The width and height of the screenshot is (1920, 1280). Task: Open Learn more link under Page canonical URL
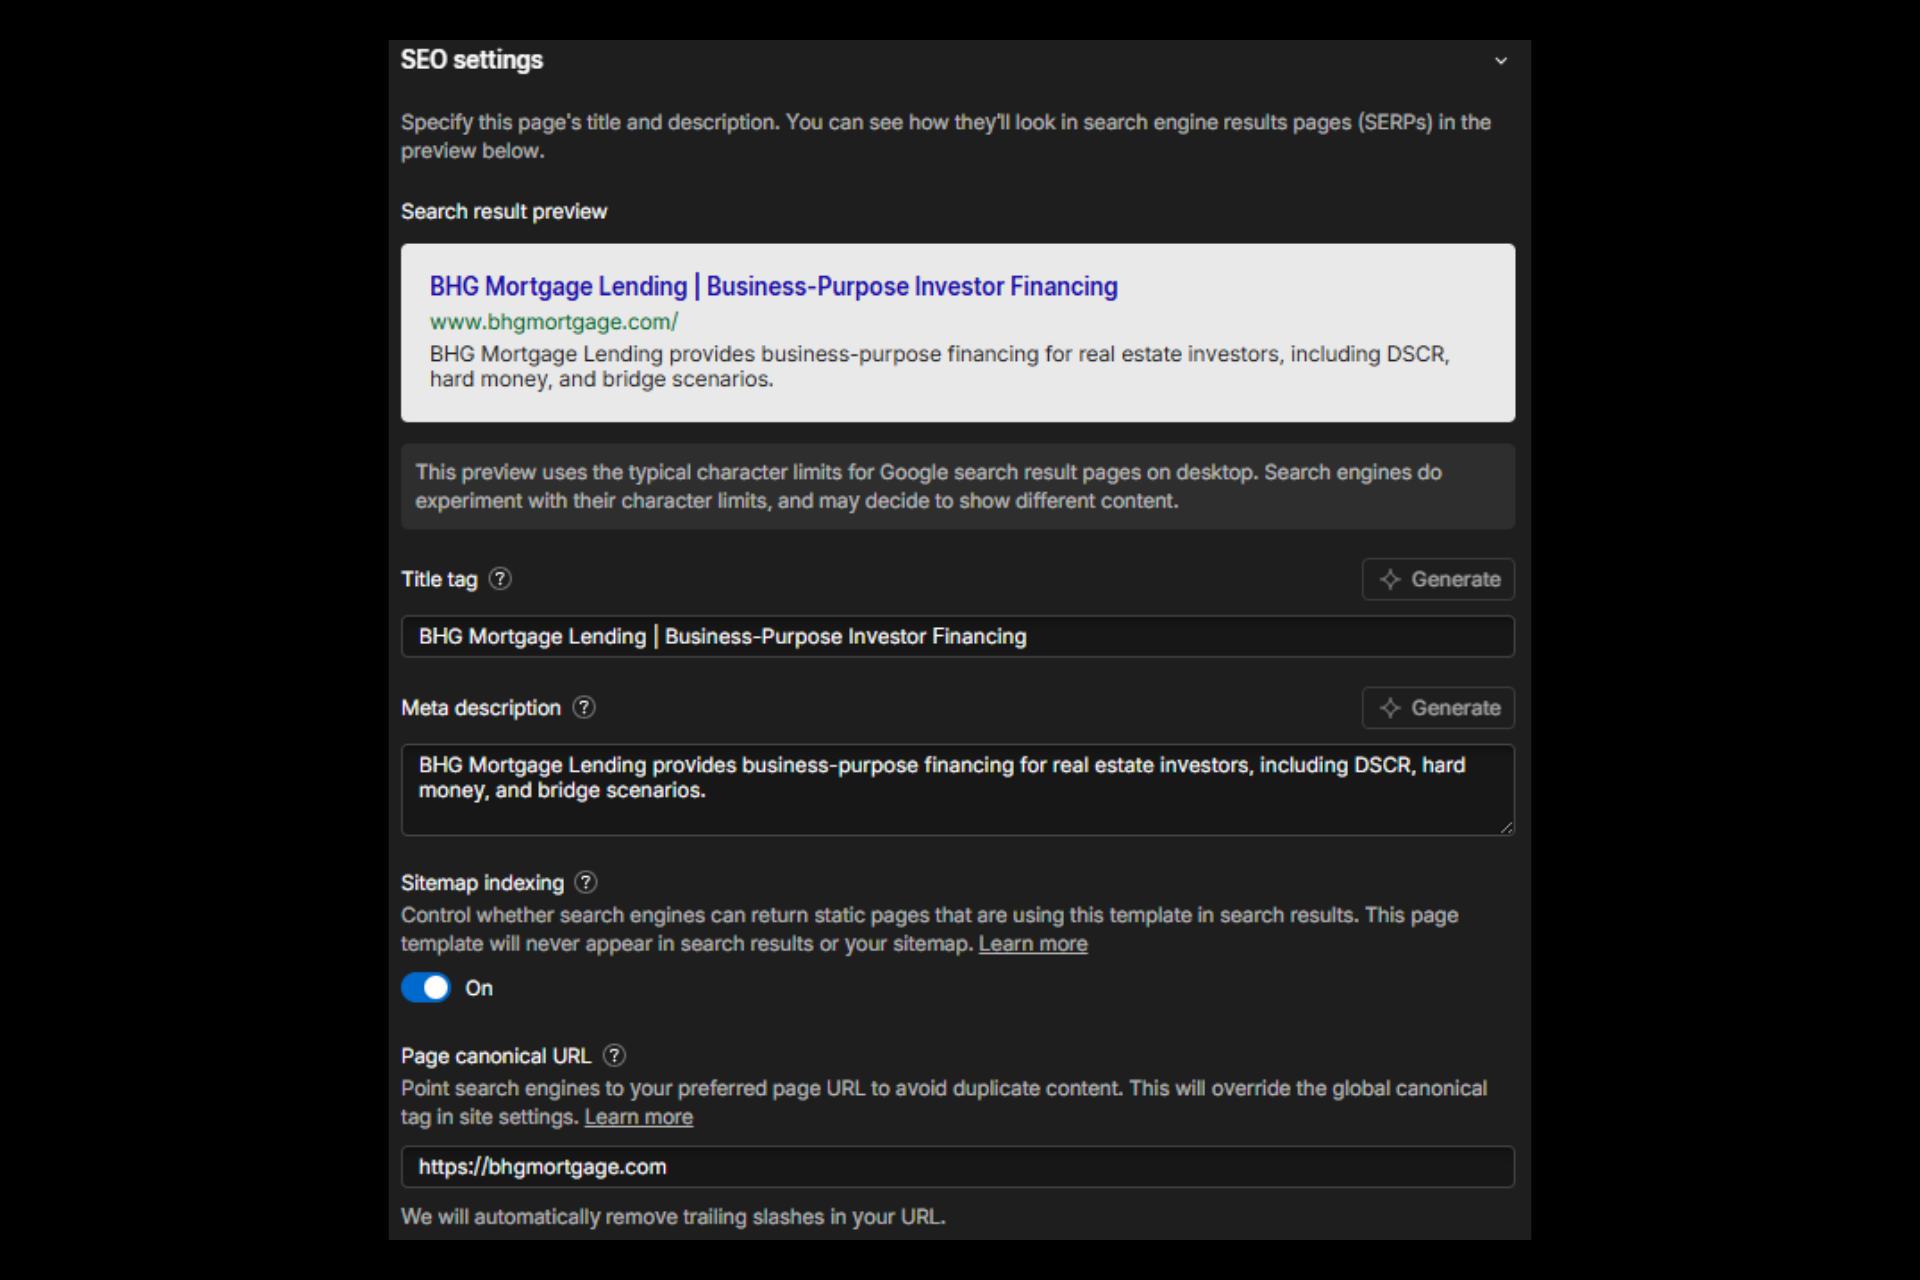[x=638, y=1117]
